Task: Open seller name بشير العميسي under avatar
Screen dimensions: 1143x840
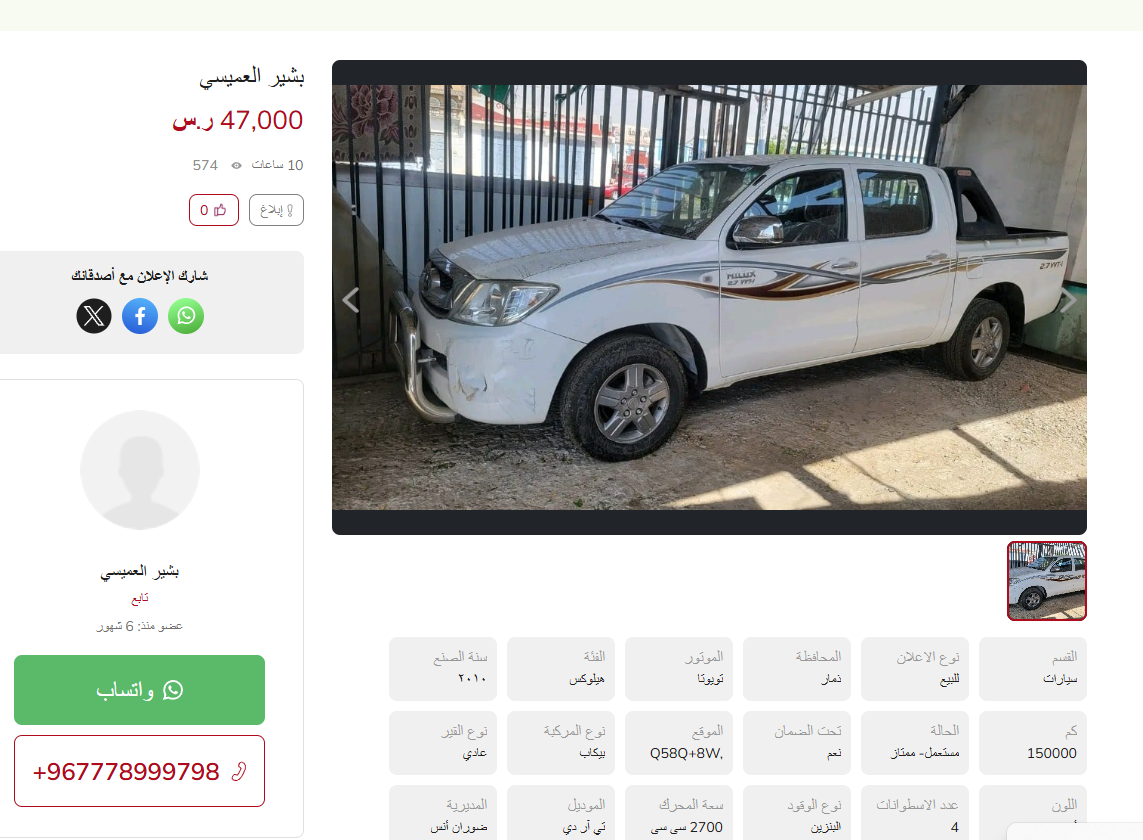Action: [x=140, y=572]
